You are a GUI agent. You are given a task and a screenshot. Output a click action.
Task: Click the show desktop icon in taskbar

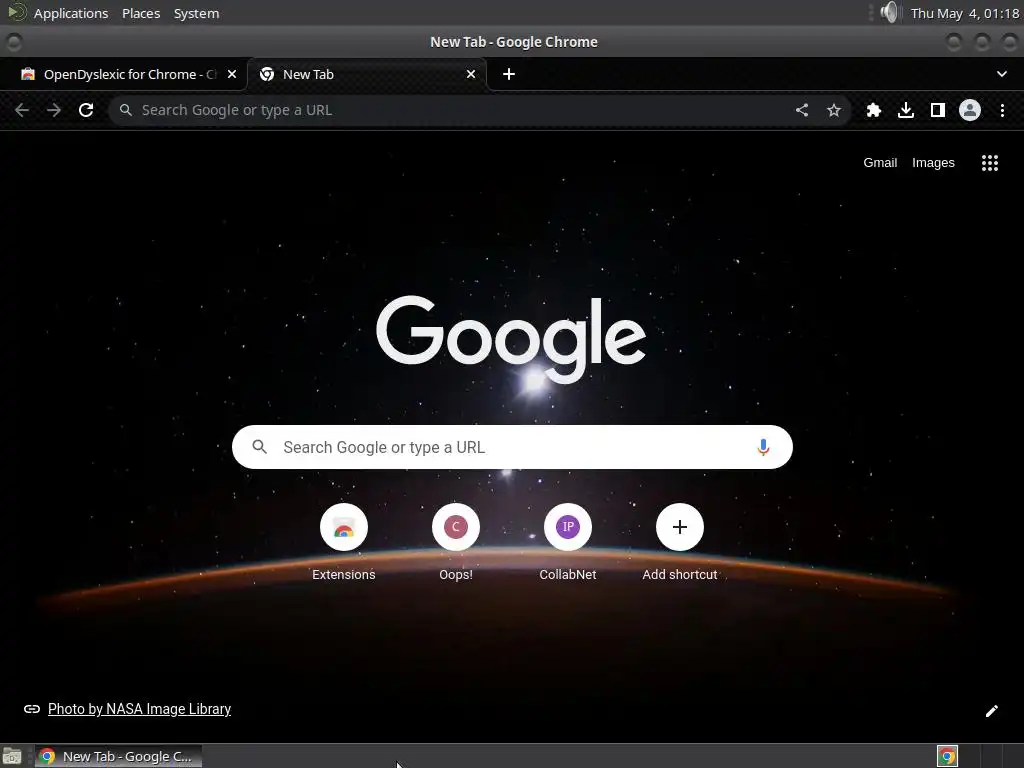(12, 757)
